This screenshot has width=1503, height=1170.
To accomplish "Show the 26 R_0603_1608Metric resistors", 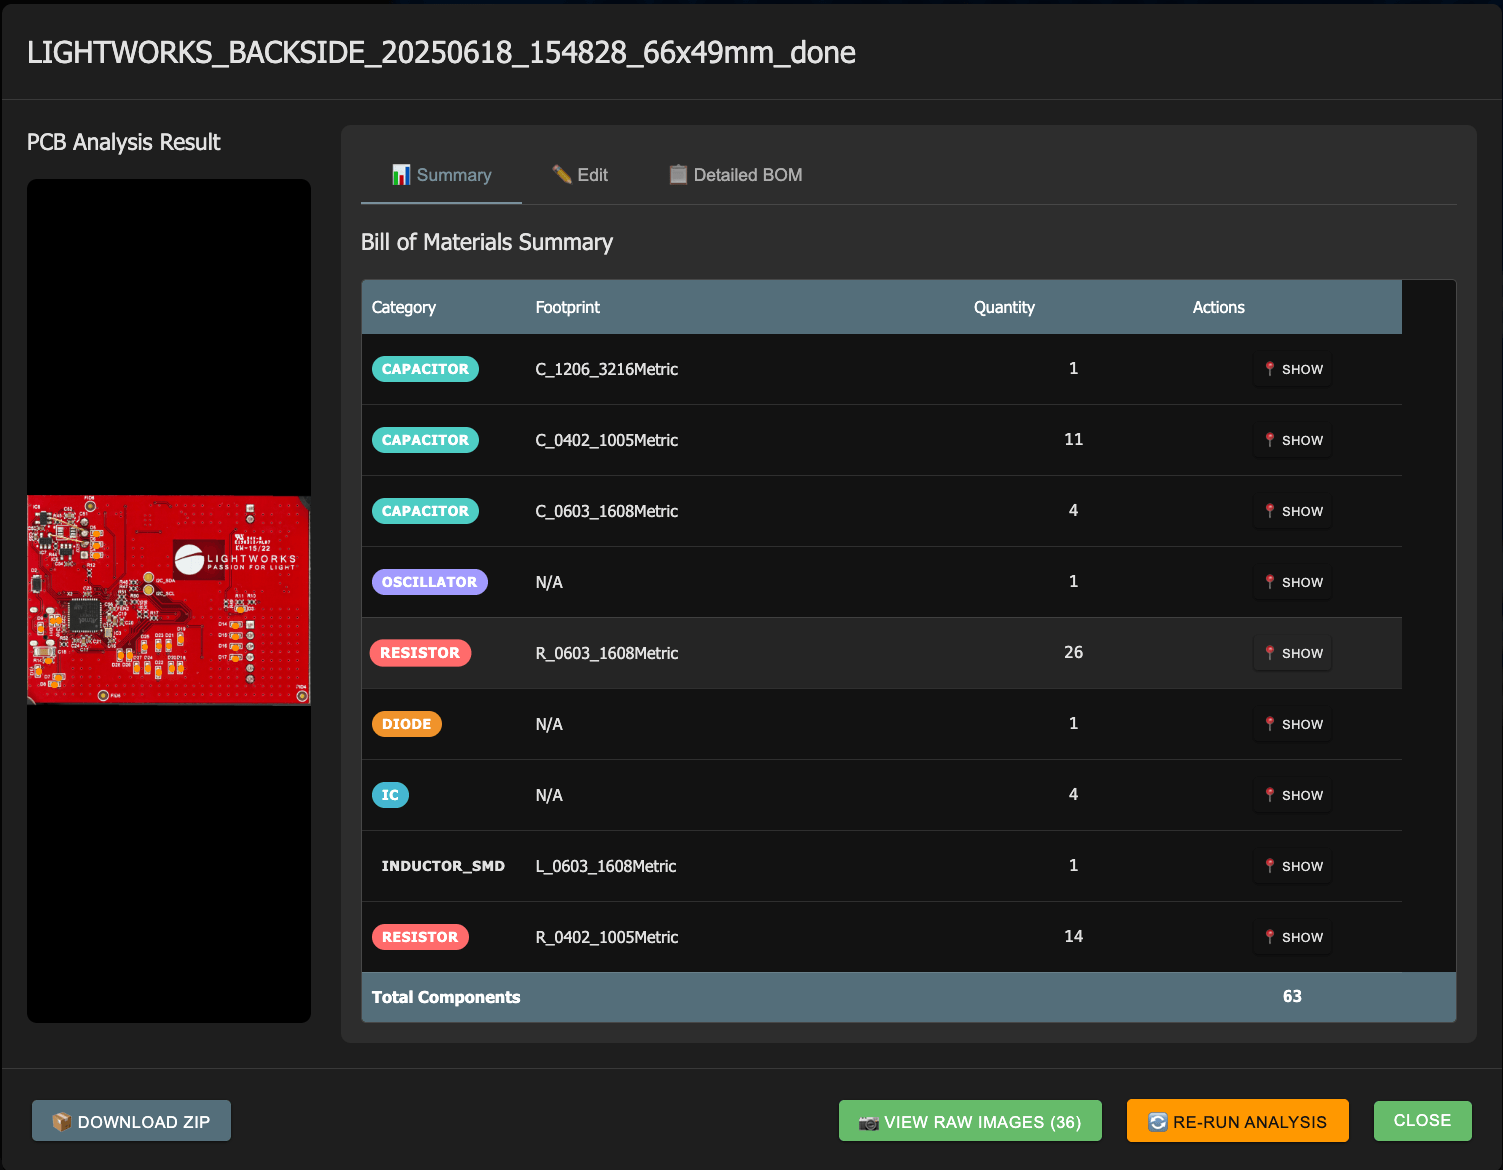I will click(1292, 653).
